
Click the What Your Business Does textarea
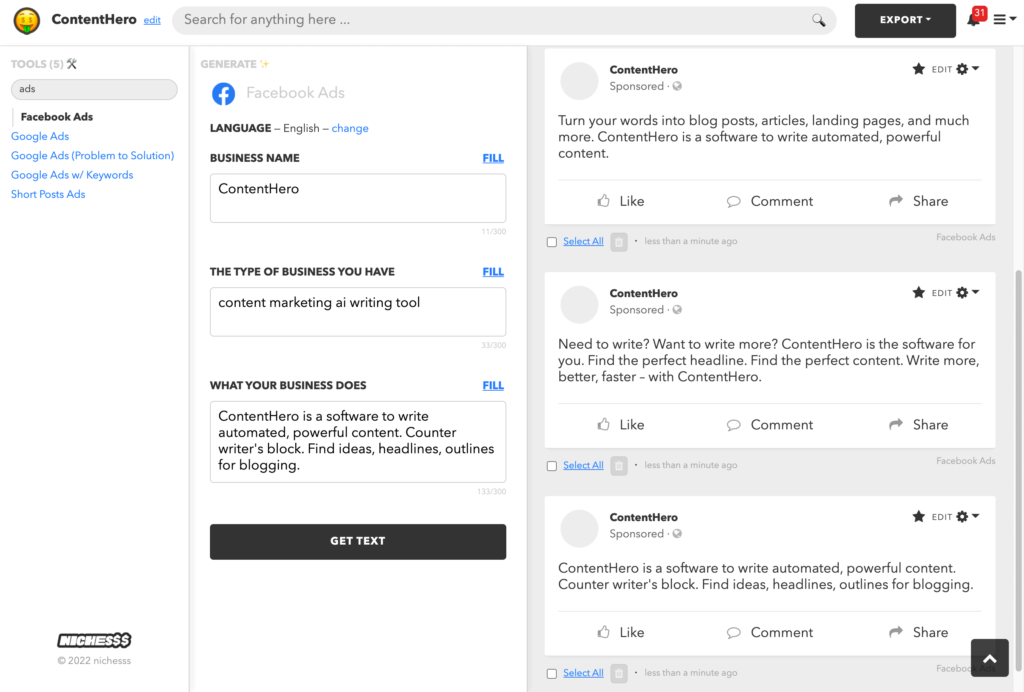[358, 442]
